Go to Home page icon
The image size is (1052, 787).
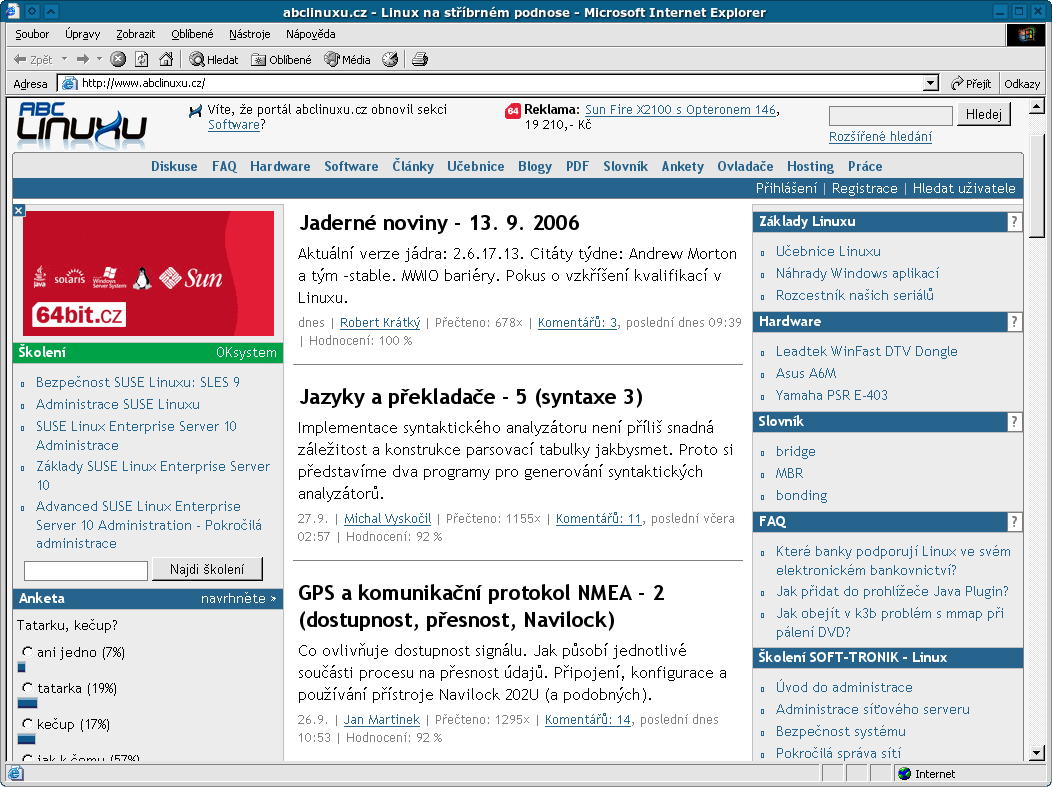(166, 60)
